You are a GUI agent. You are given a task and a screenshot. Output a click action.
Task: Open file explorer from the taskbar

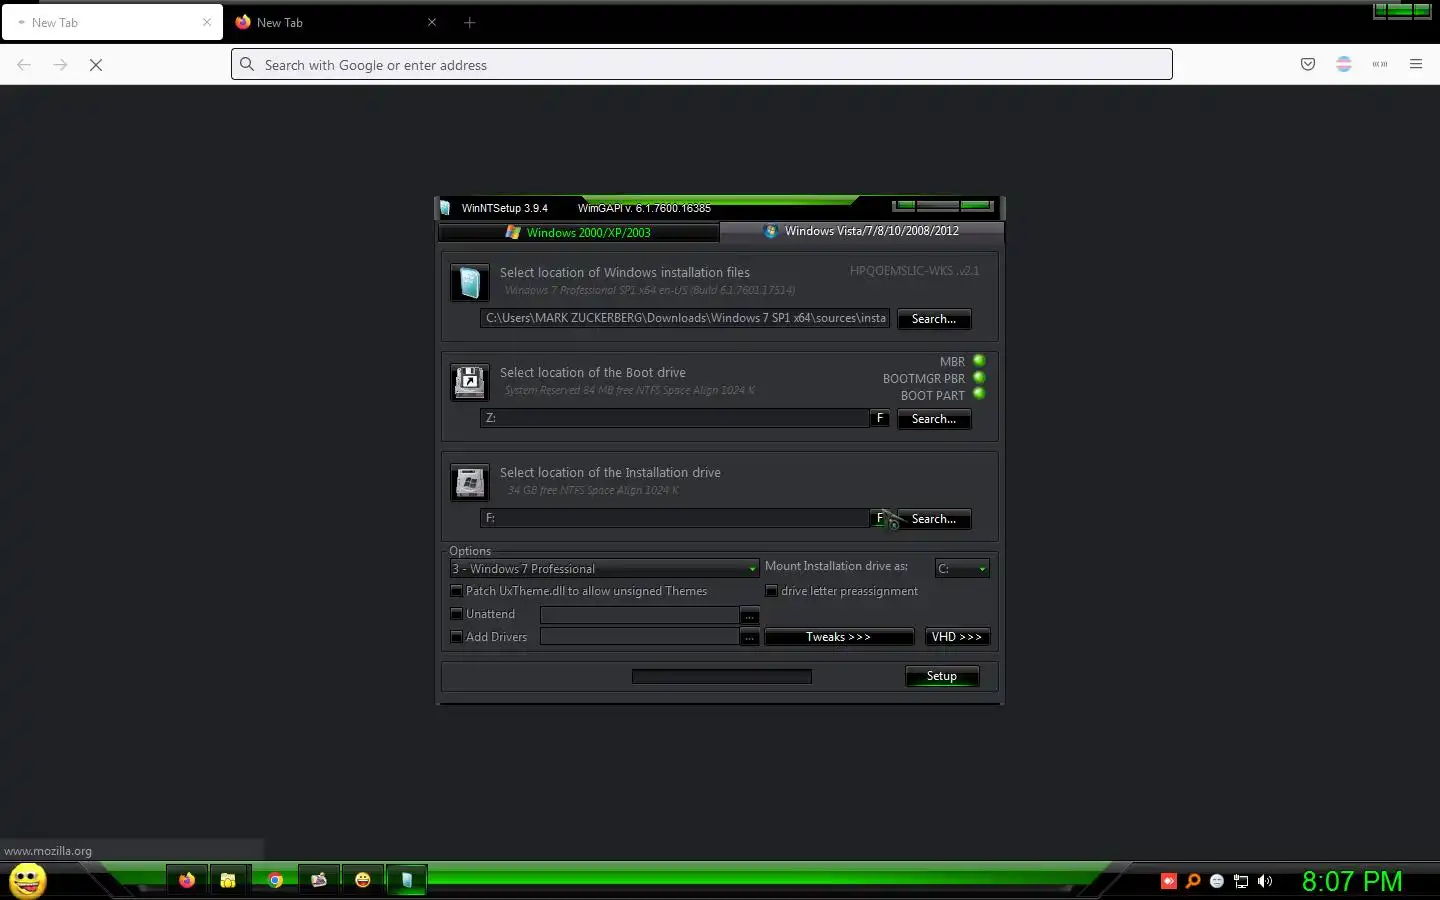coord(228,880)
